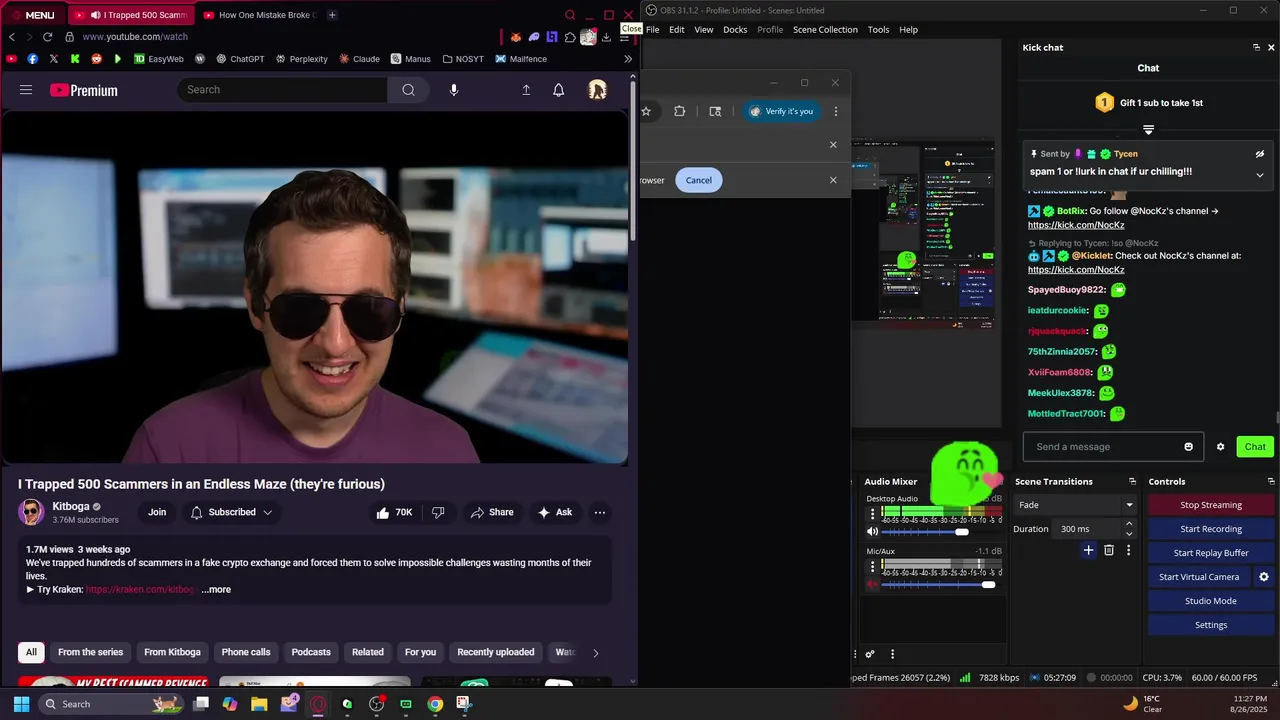Image resolution: width=1280 pixels, height=720 pixels.
Task: Open the Fade transition dropdown
Action: point(1075,505)
